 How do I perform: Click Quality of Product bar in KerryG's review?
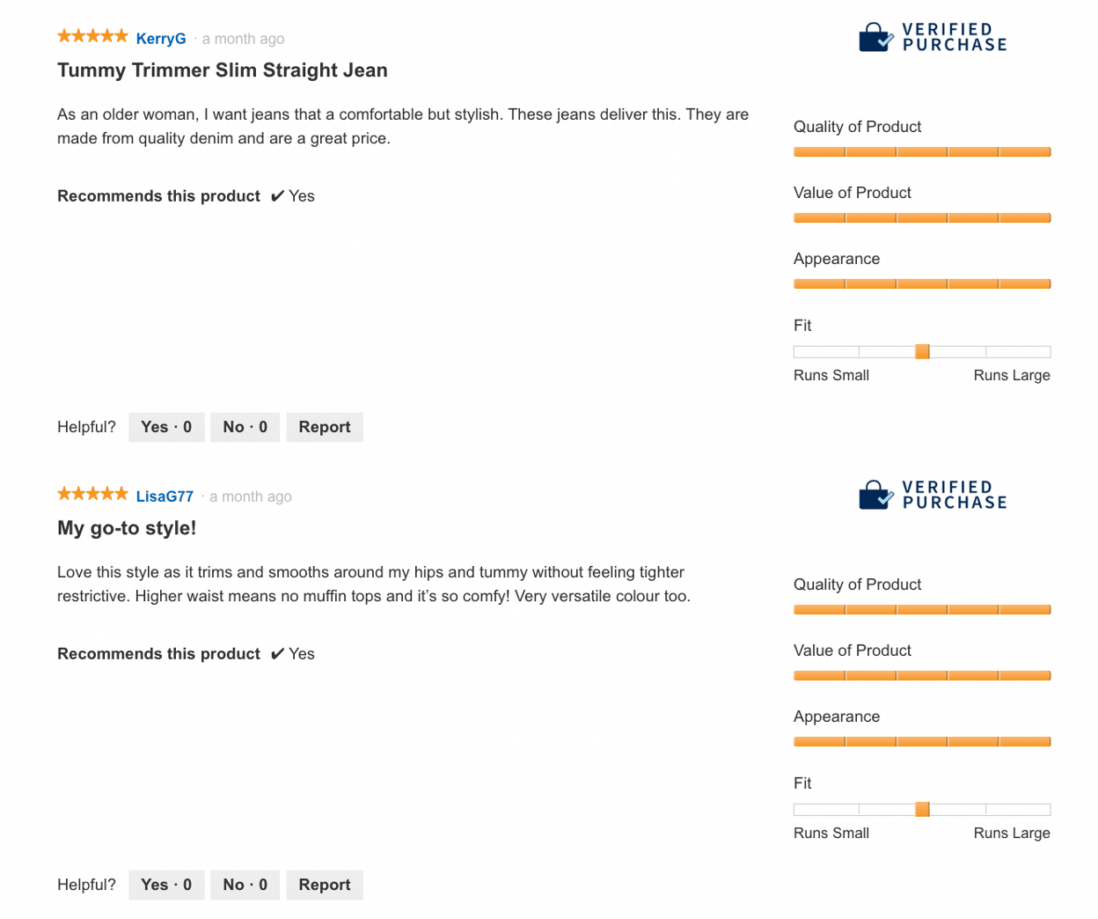point(921,152)
